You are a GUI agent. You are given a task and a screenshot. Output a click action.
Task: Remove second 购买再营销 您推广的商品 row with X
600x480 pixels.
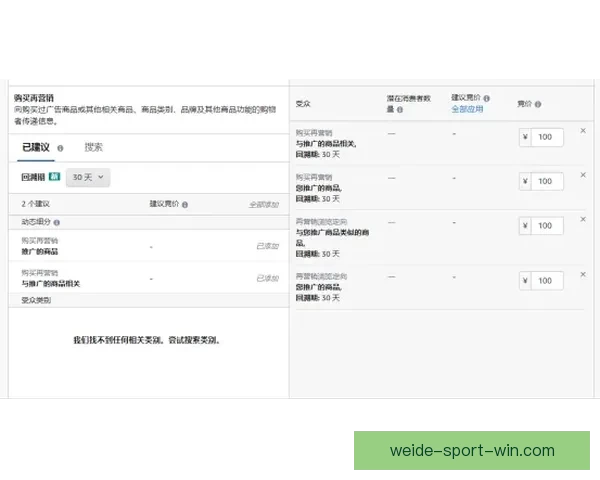tap(583, 175)
